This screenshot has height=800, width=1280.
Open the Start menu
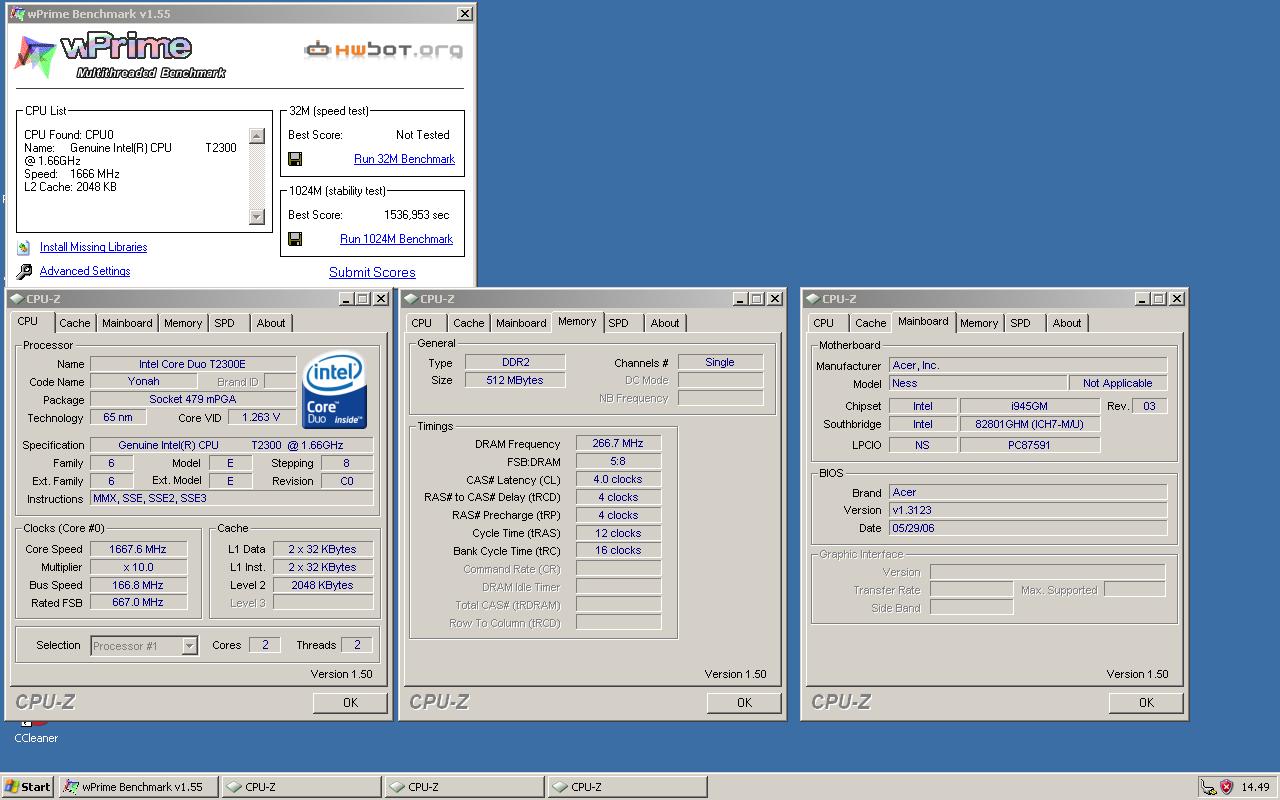[28, 787]
